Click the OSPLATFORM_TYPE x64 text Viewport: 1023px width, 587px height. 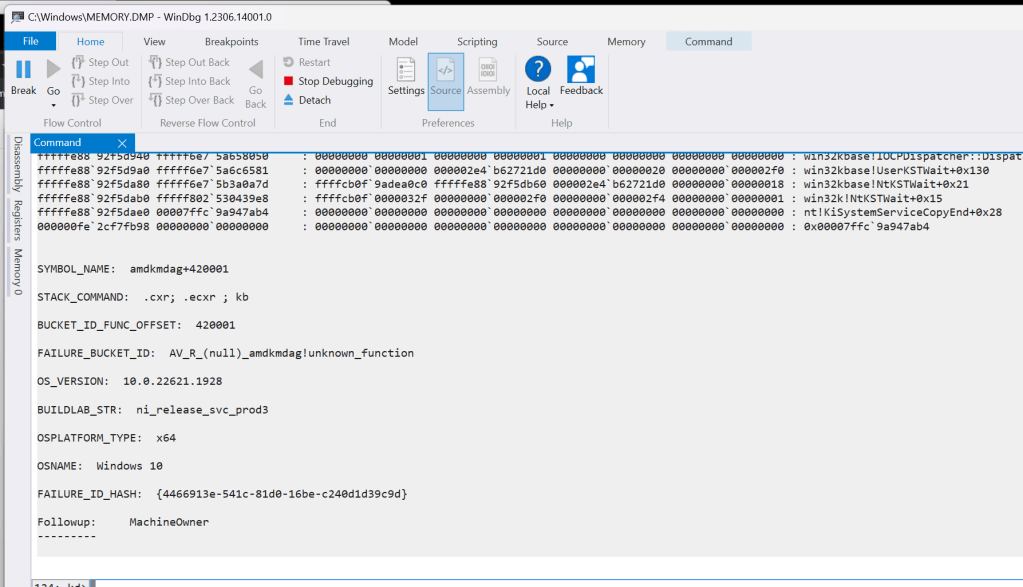pos(166,438)
